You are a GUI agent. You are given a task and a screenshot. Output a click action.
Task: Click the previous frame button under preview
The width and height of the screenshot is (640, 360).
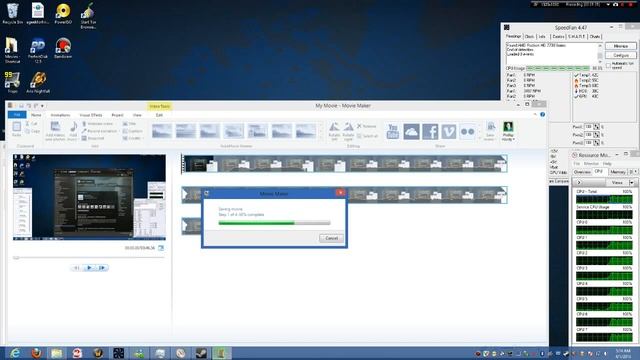click(76, 268)
